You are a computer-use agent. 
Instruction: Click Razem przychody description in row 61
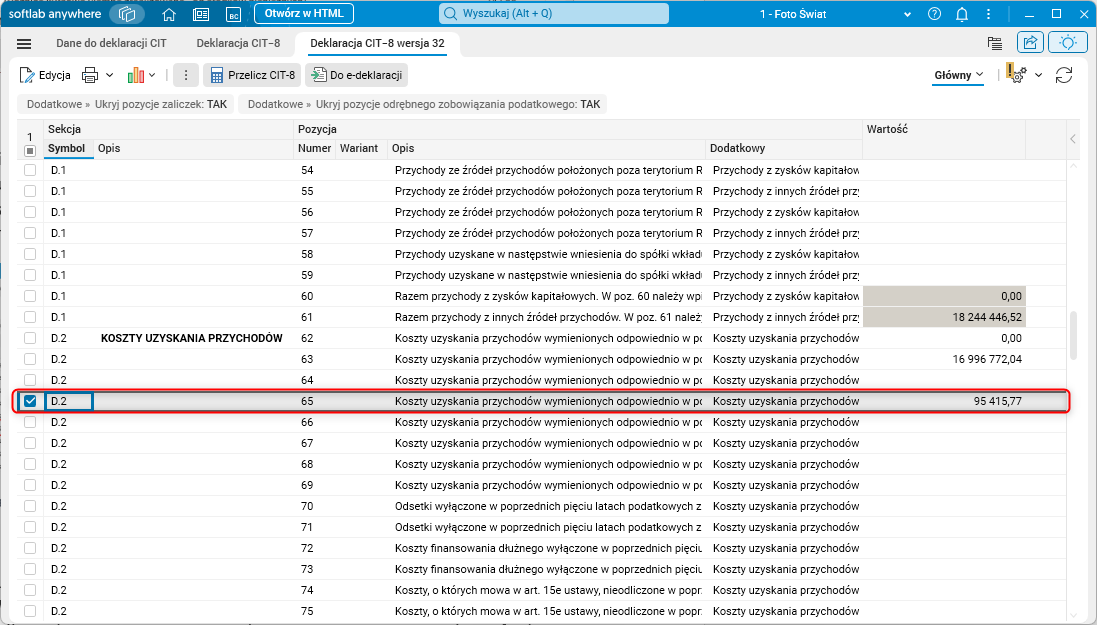548,317
